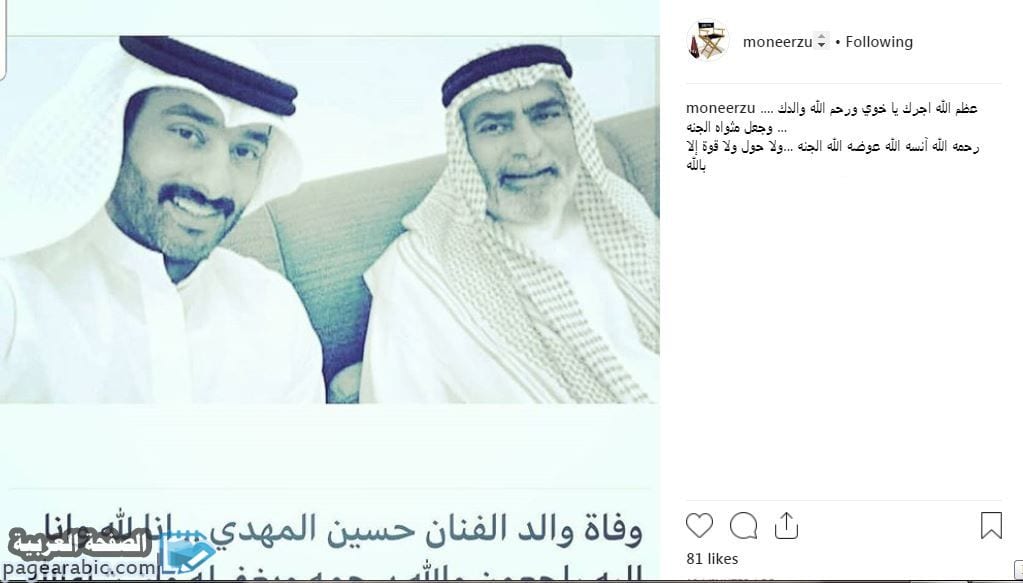Image resolution: width=1023 pixels, height=583 pixels.
Task: Click the moneerzu username in the caption
Action: click(x=721, y=108)
